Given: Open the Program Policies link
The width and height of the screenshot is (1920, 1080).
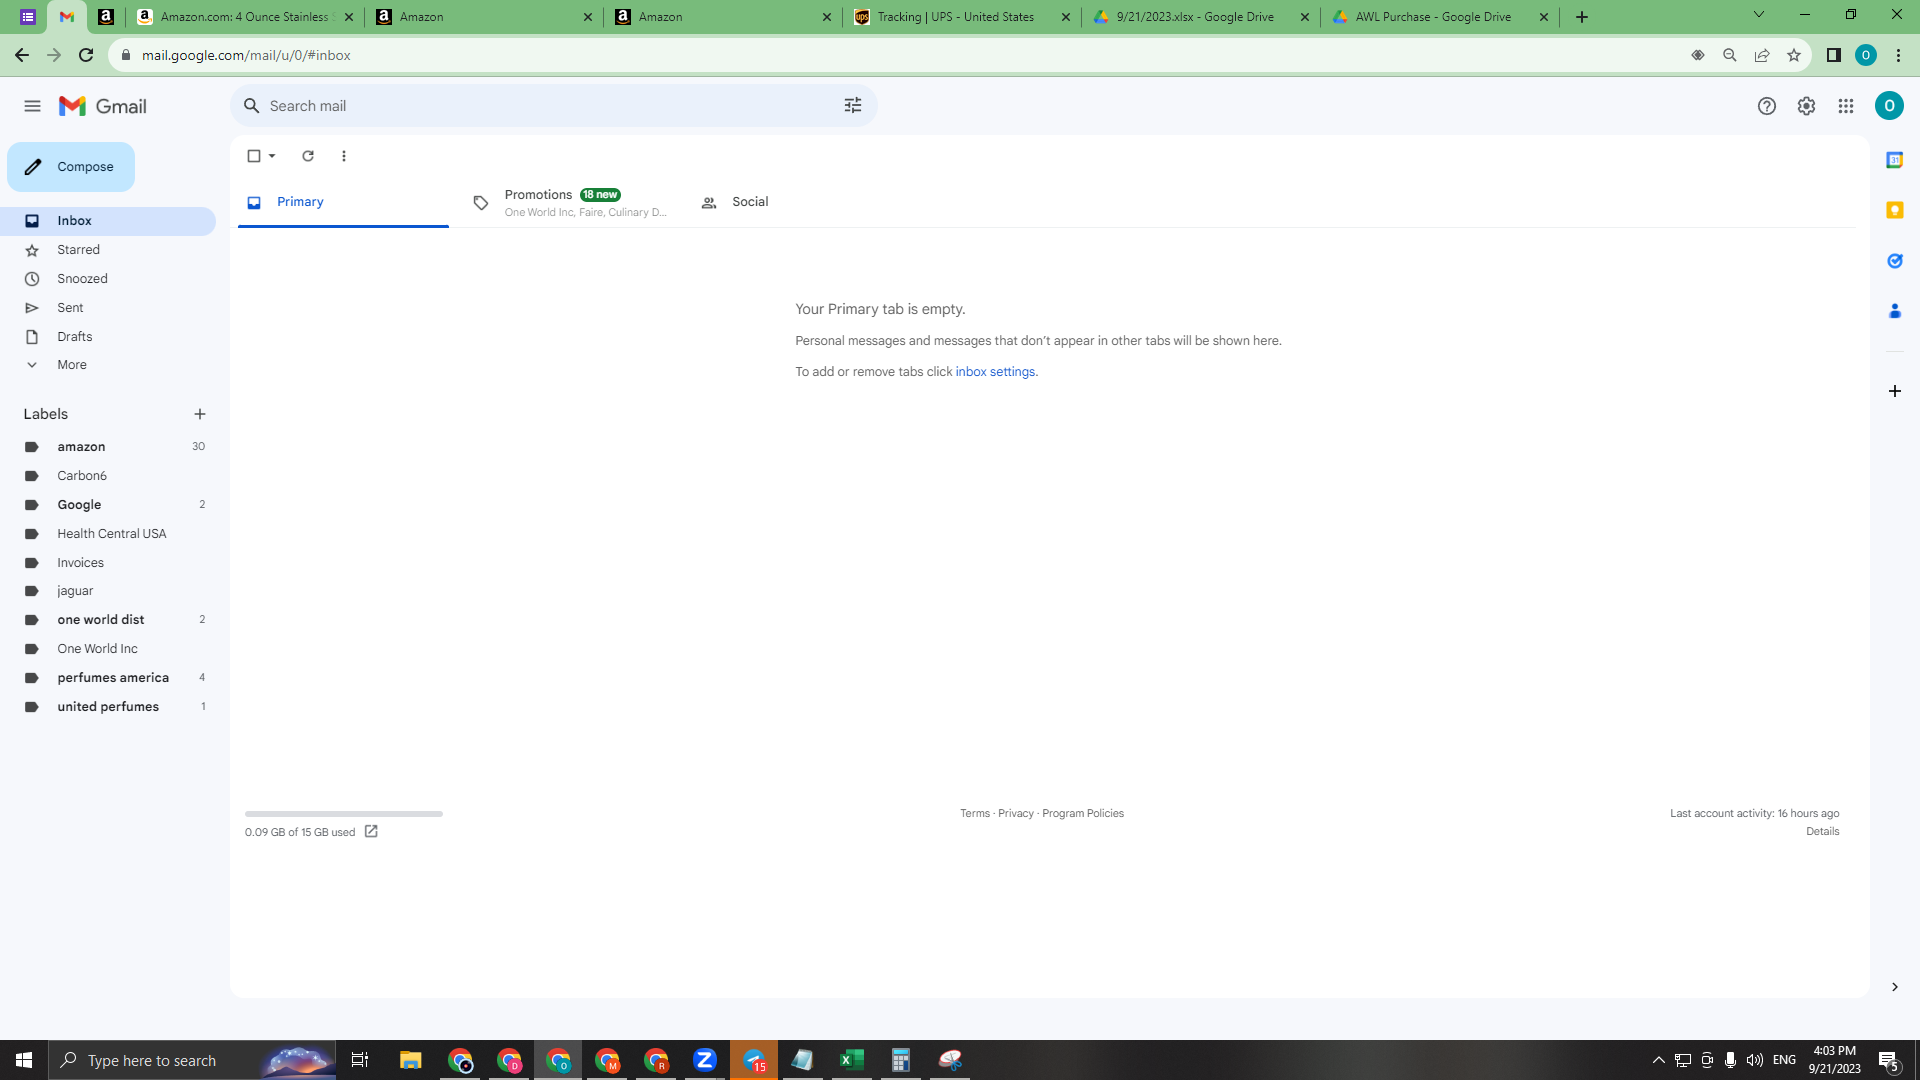Looking at the screenshot, I should (1083, 814).
